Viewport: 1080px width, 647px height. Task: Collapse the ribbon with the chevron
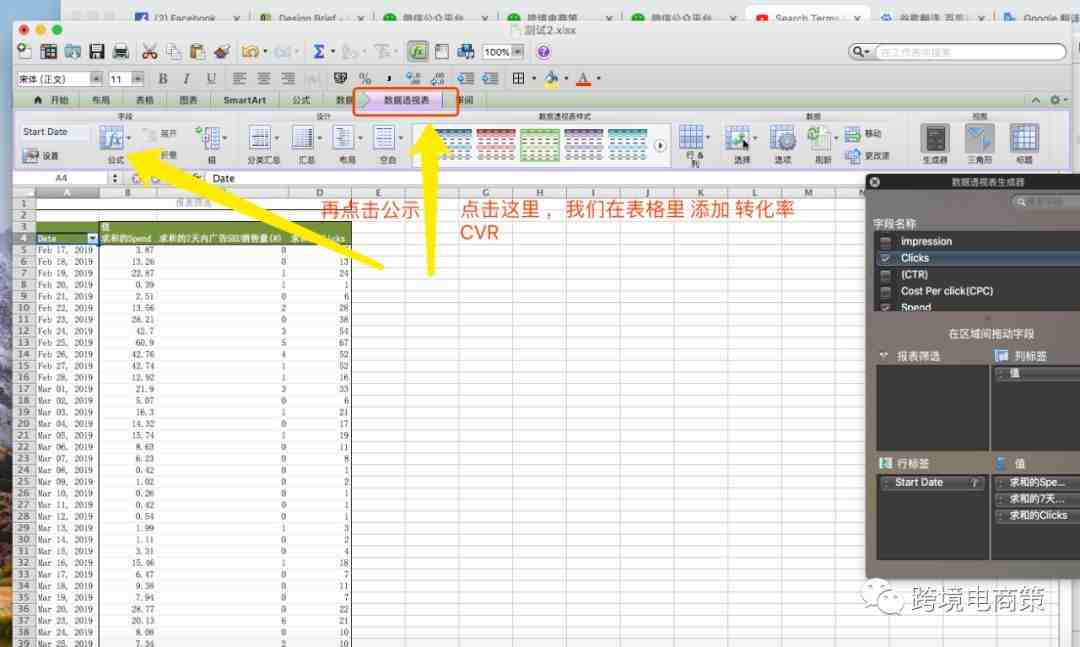(1035, 100)
